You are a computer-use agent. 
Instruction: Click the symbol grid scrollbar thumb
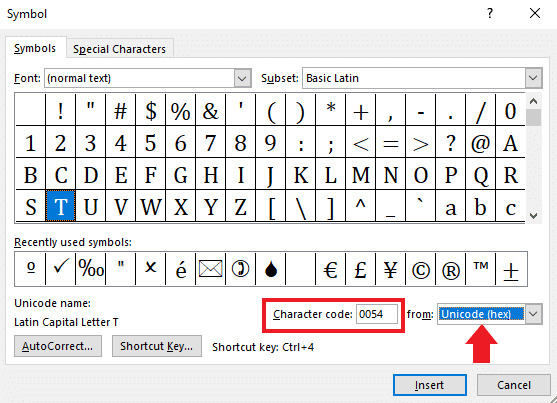click(533, 118)
